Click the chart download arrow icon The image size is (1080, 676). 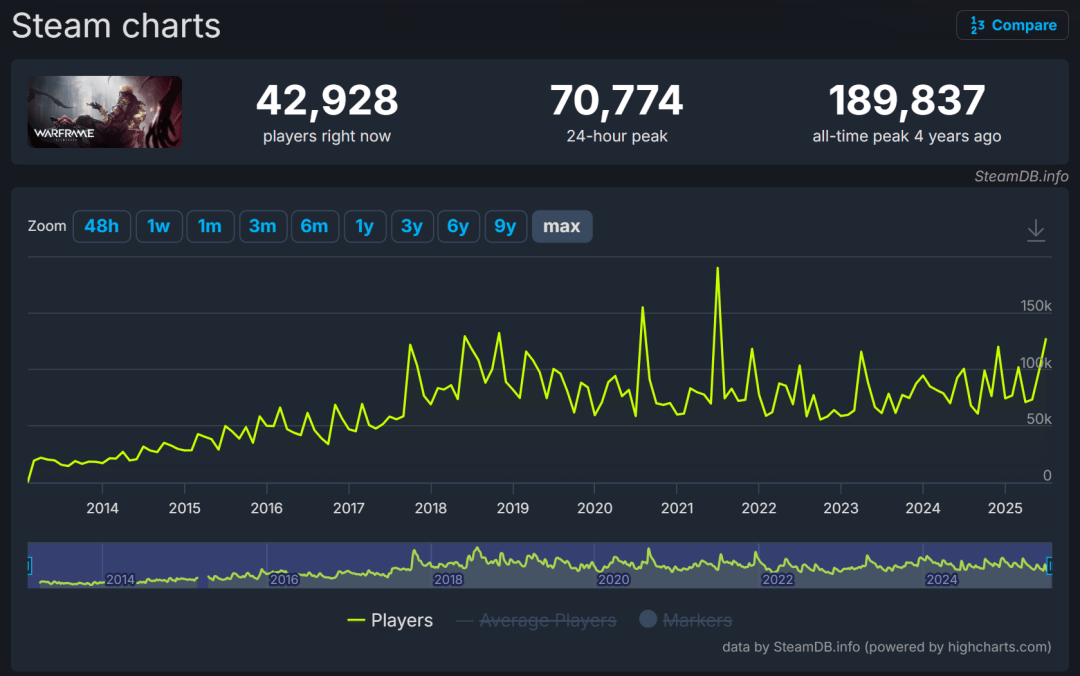coord(1035,230)
